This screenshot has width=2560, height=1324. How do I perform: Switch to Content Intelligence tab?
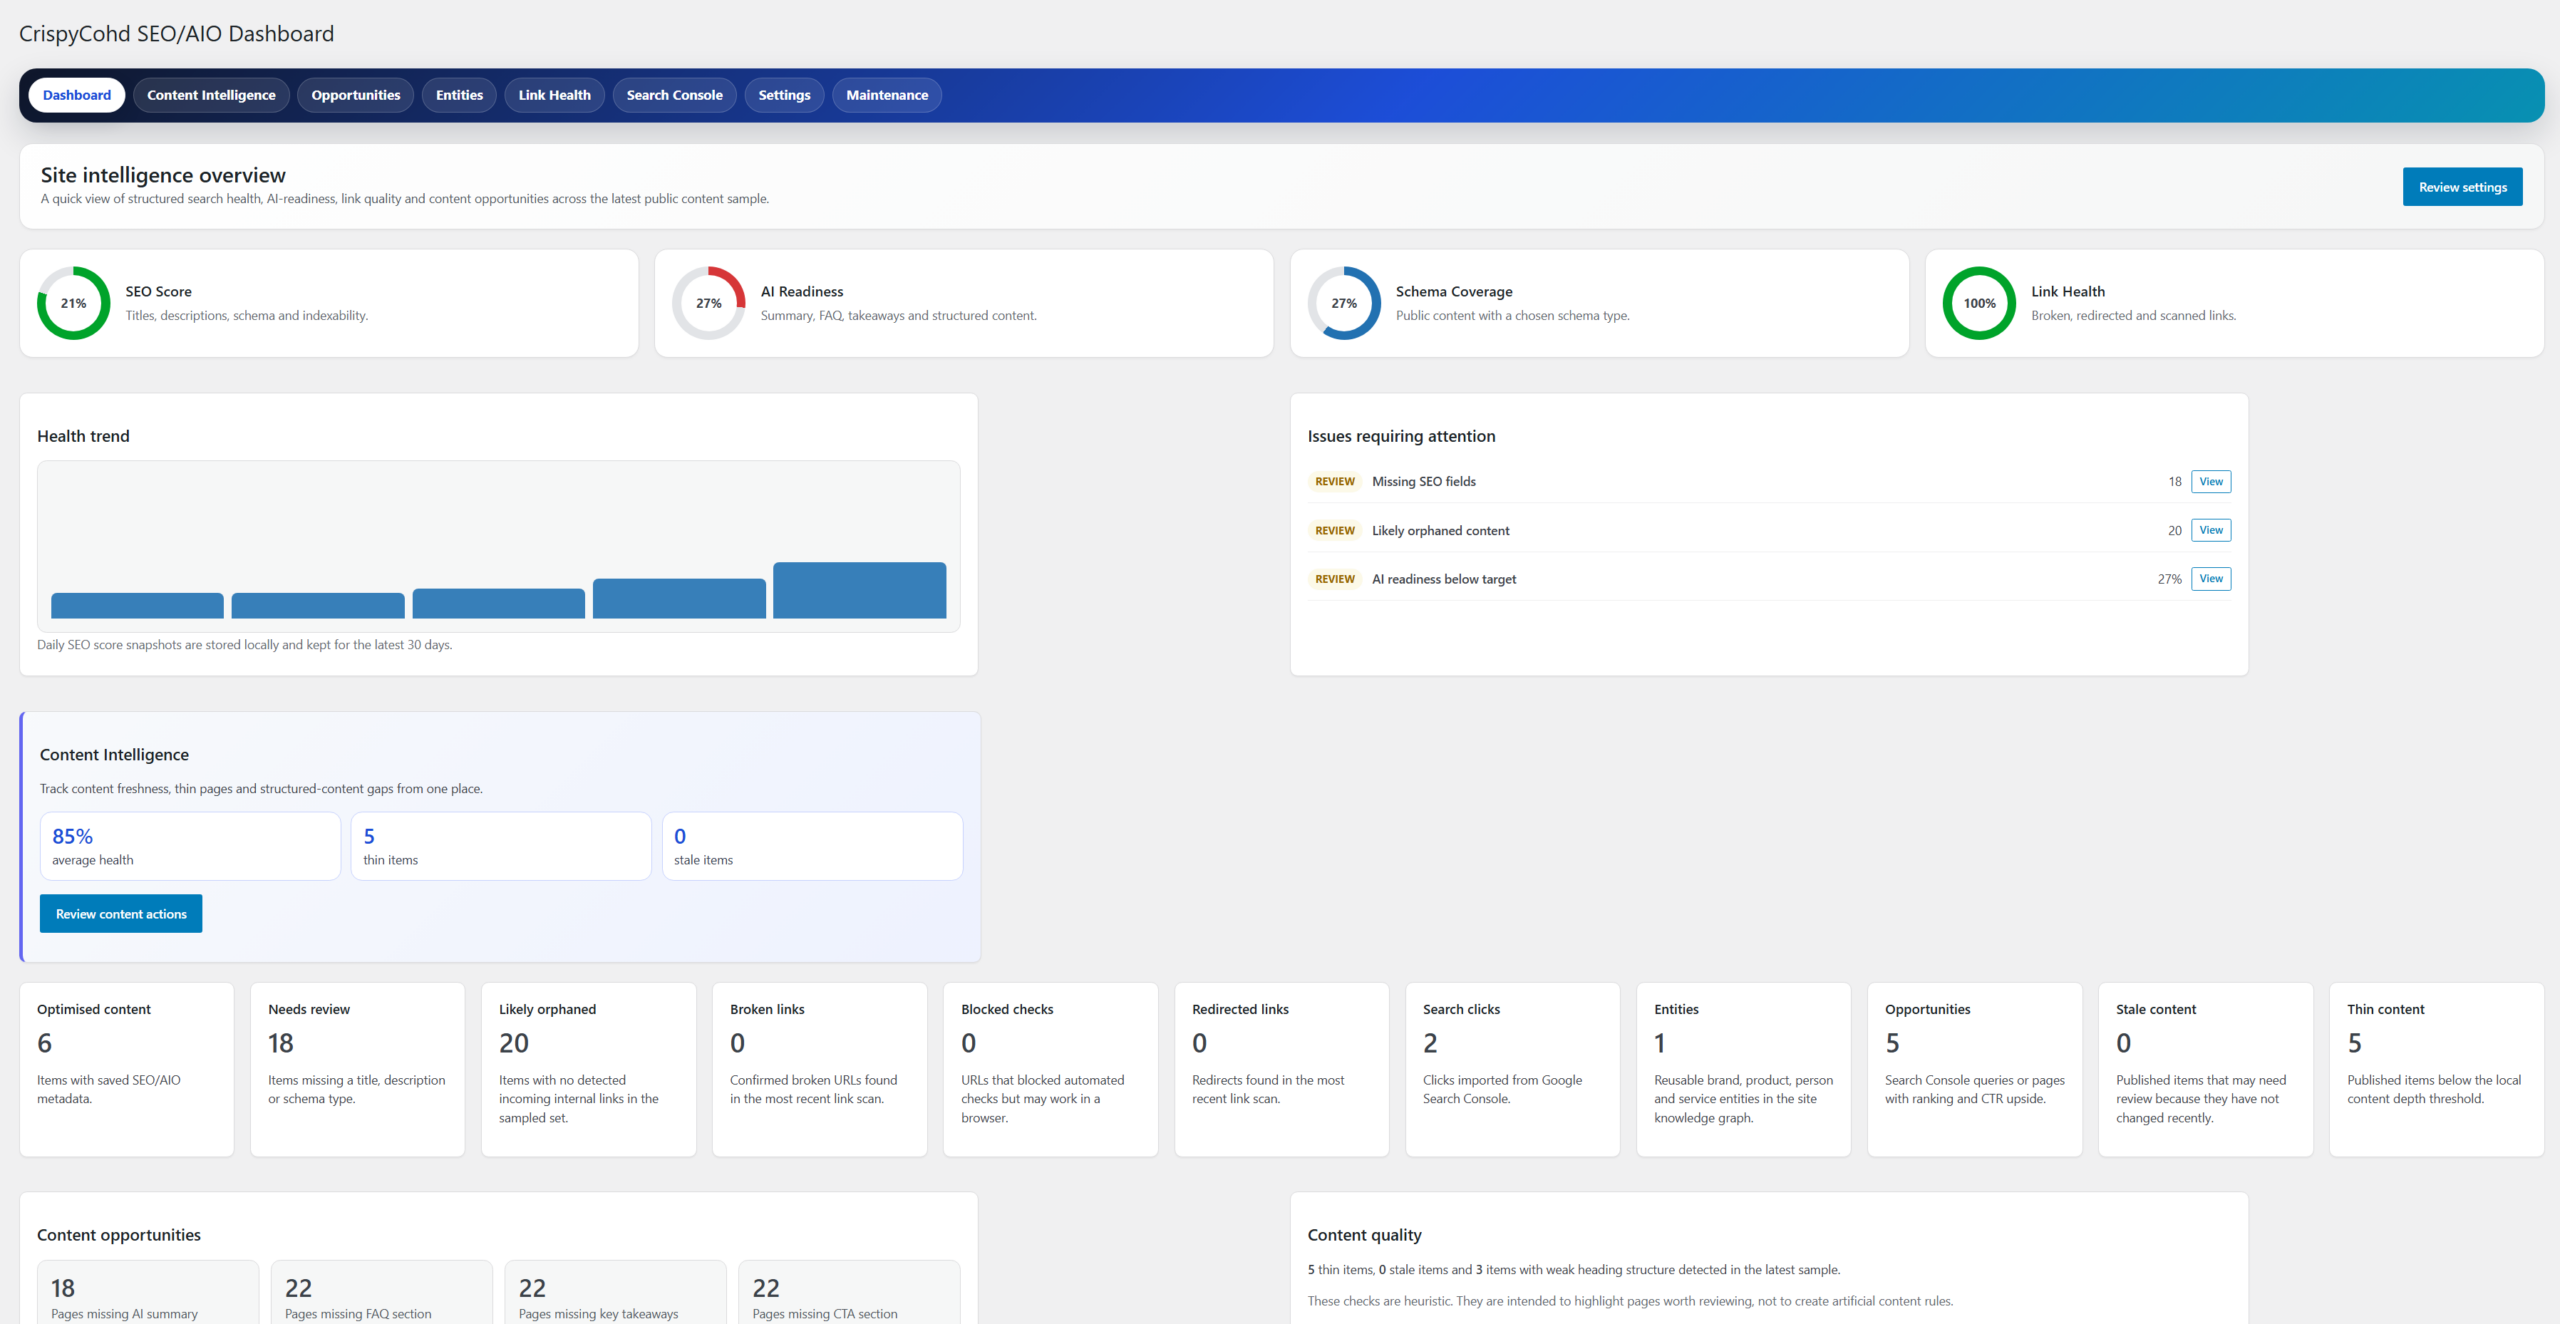(x=211, y=95)
